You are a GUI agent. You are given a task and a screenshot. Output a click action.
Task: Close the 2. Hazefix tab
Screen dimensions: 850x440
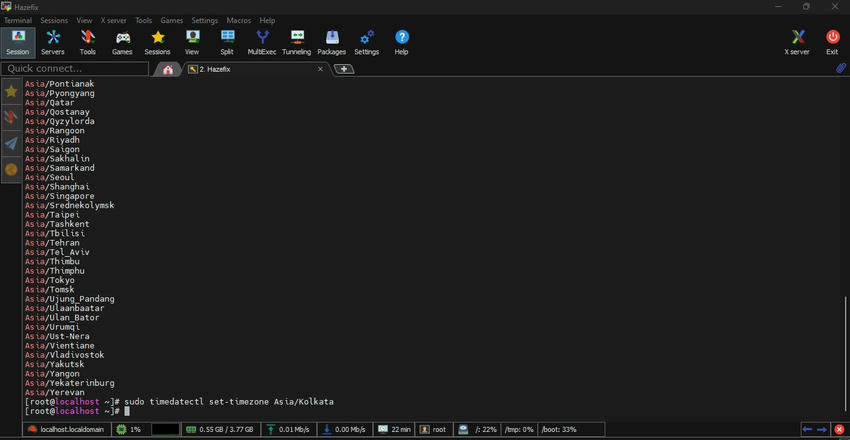[x=320, y=69]
